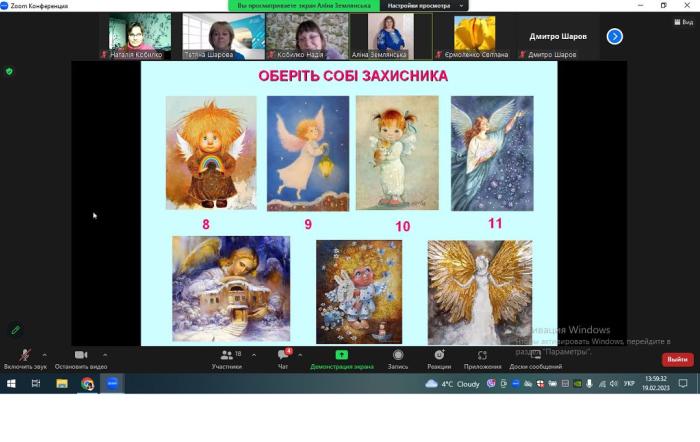Click green Демонстрация экрана share icon
The width and height of the screenshot is (700, 442).
(341, 356)
